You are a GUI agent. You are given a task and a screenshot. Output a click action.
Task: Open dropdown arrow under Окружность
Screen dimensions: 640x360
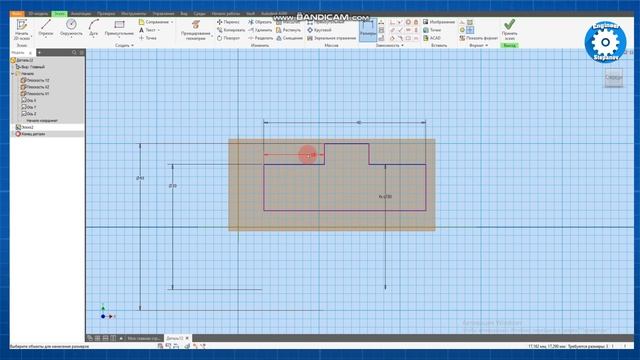[71, 37]
